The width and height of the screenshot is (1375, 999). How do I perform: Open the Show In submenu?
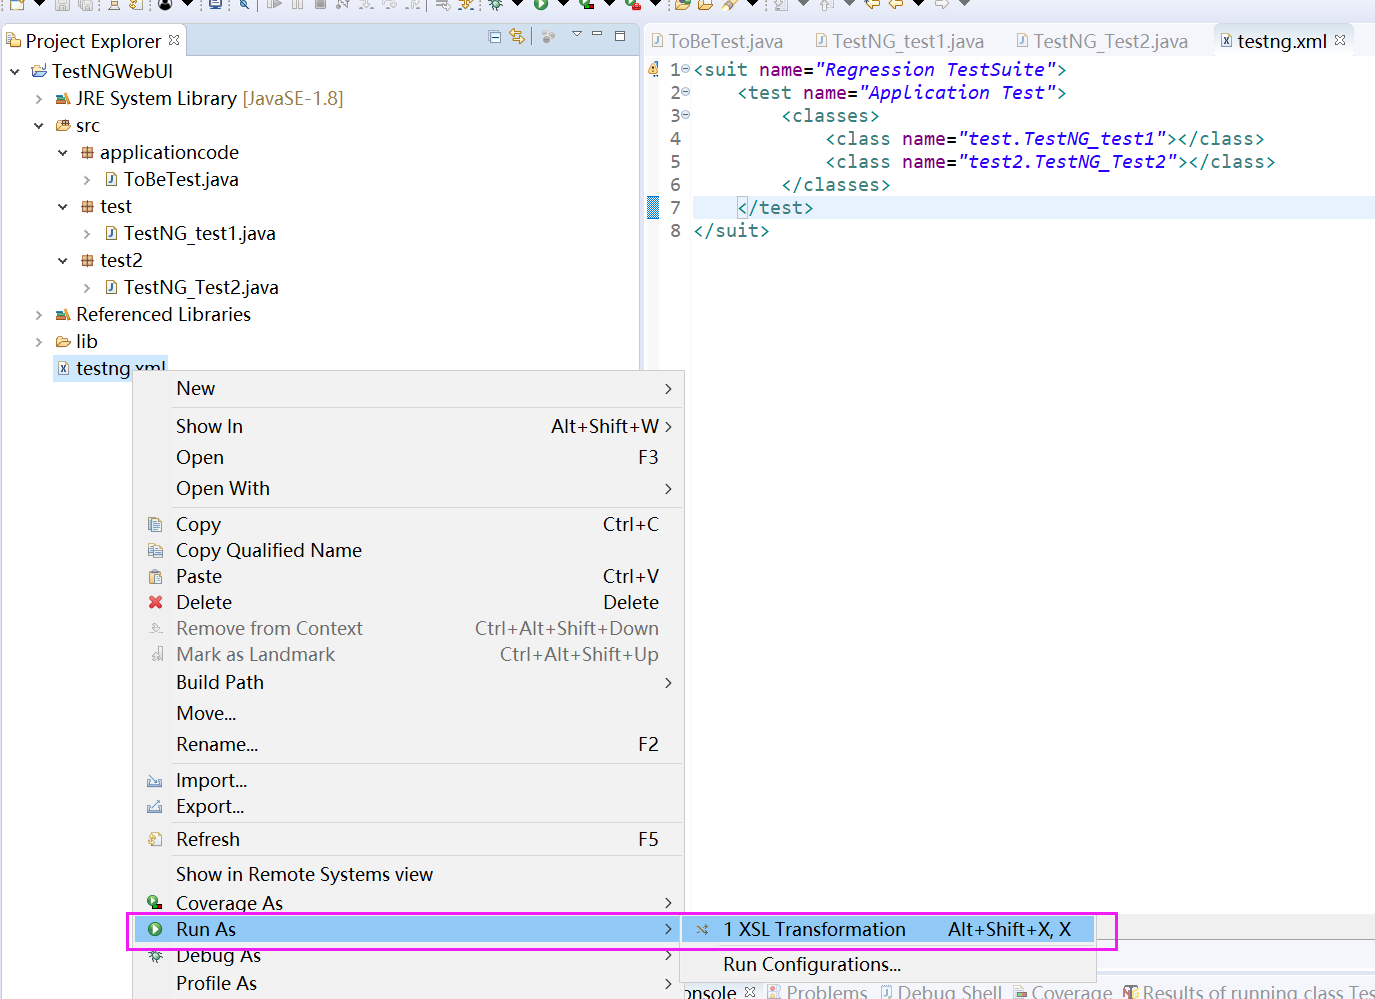pos(409,427)
